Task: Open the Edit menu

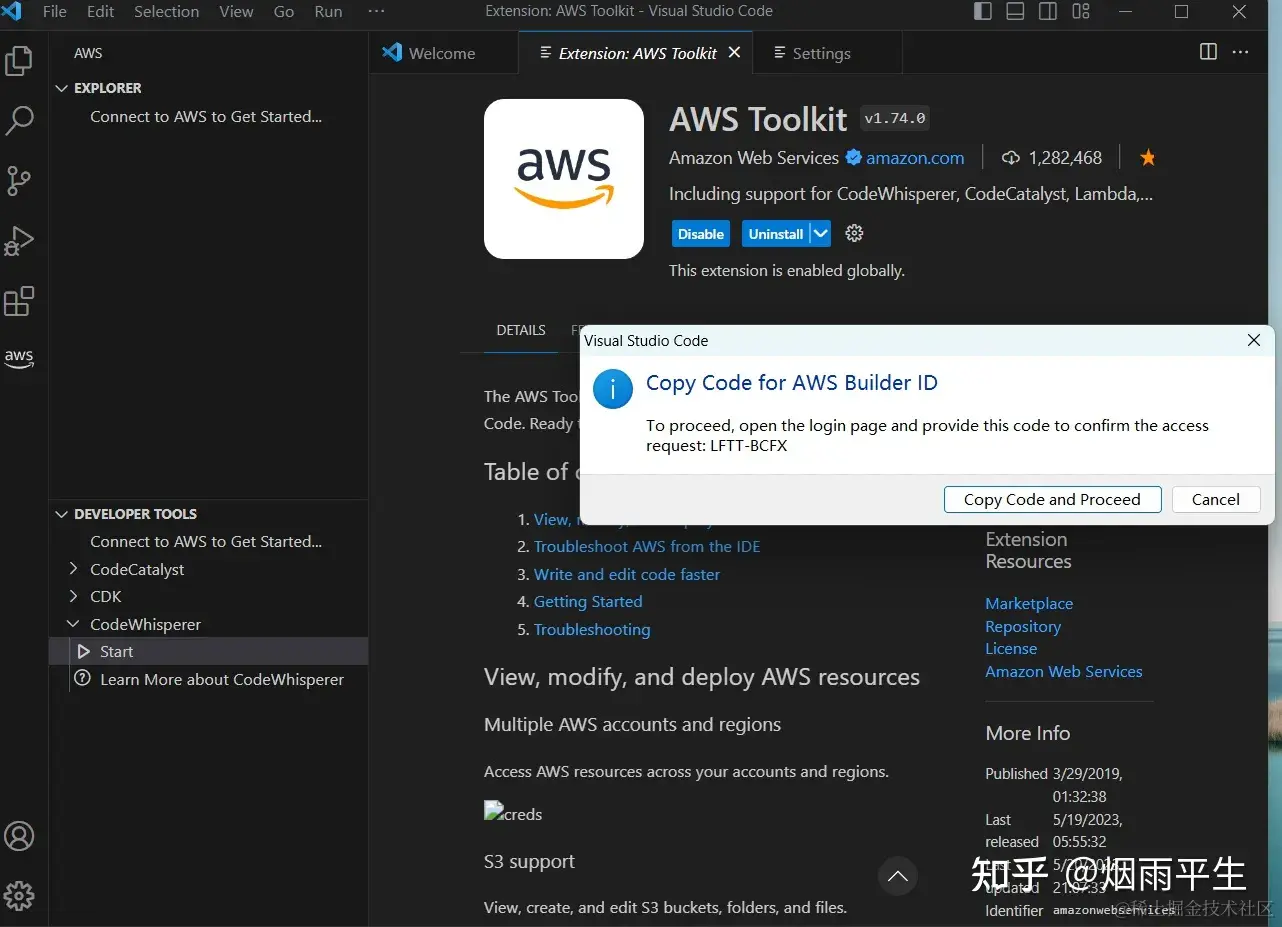Action: 100,12
